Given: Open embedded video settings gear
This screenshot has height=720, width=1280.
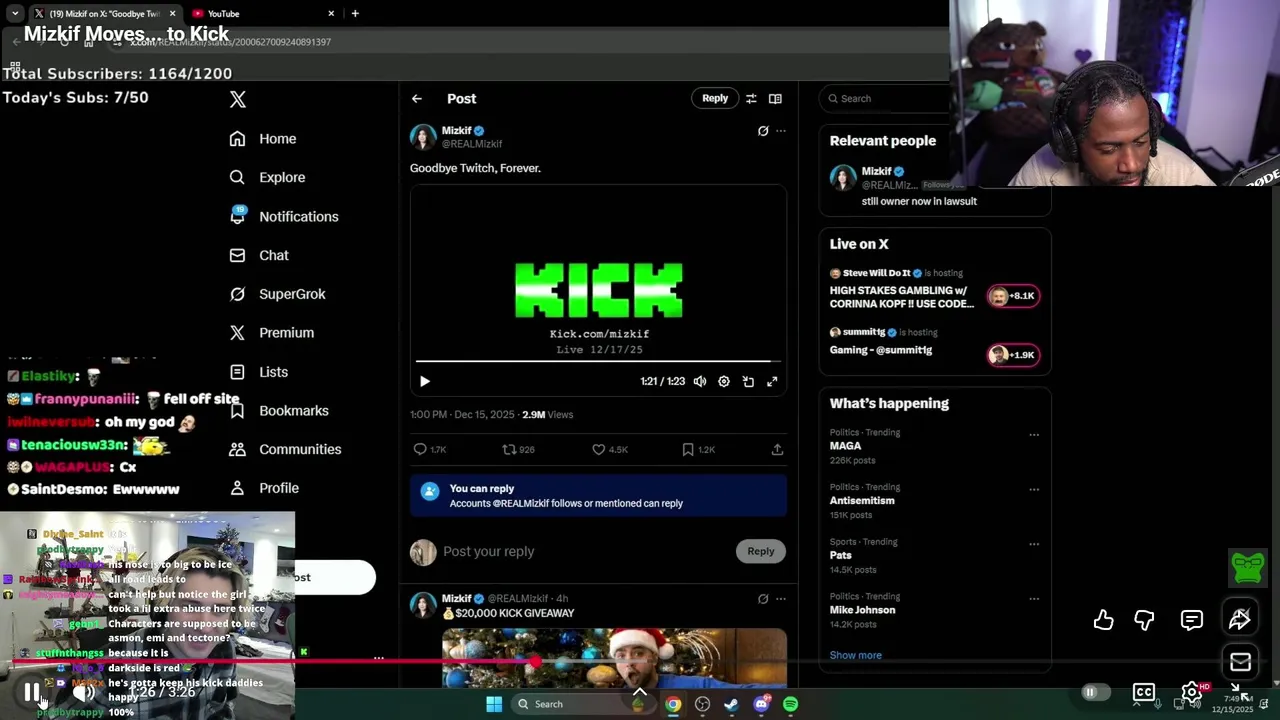Looking at the screenshot, I should (x=724, y=381).
